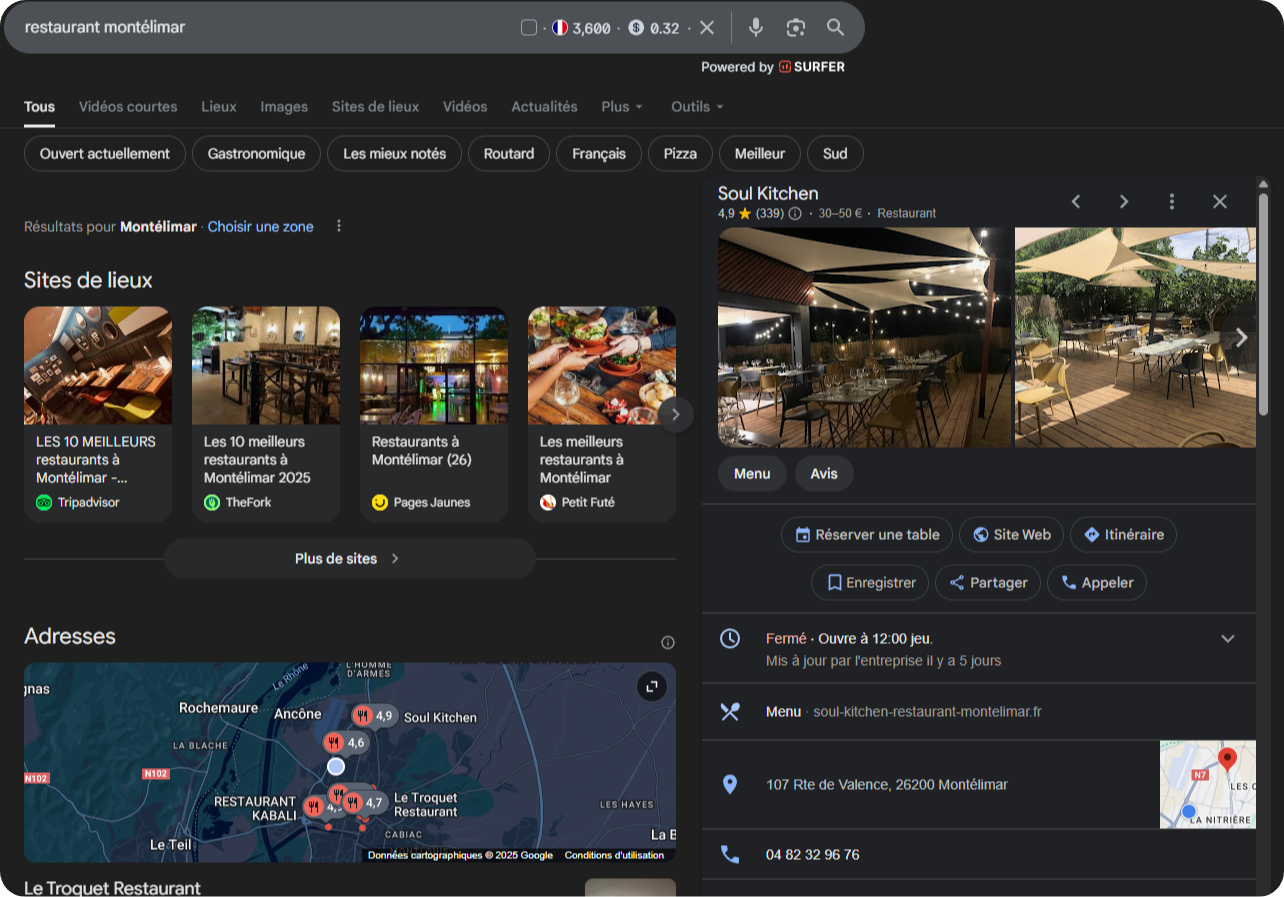Apply the Ouvert actuellement filter chip
Viewport: 1284px width, 897px height.
click(105, 154)
